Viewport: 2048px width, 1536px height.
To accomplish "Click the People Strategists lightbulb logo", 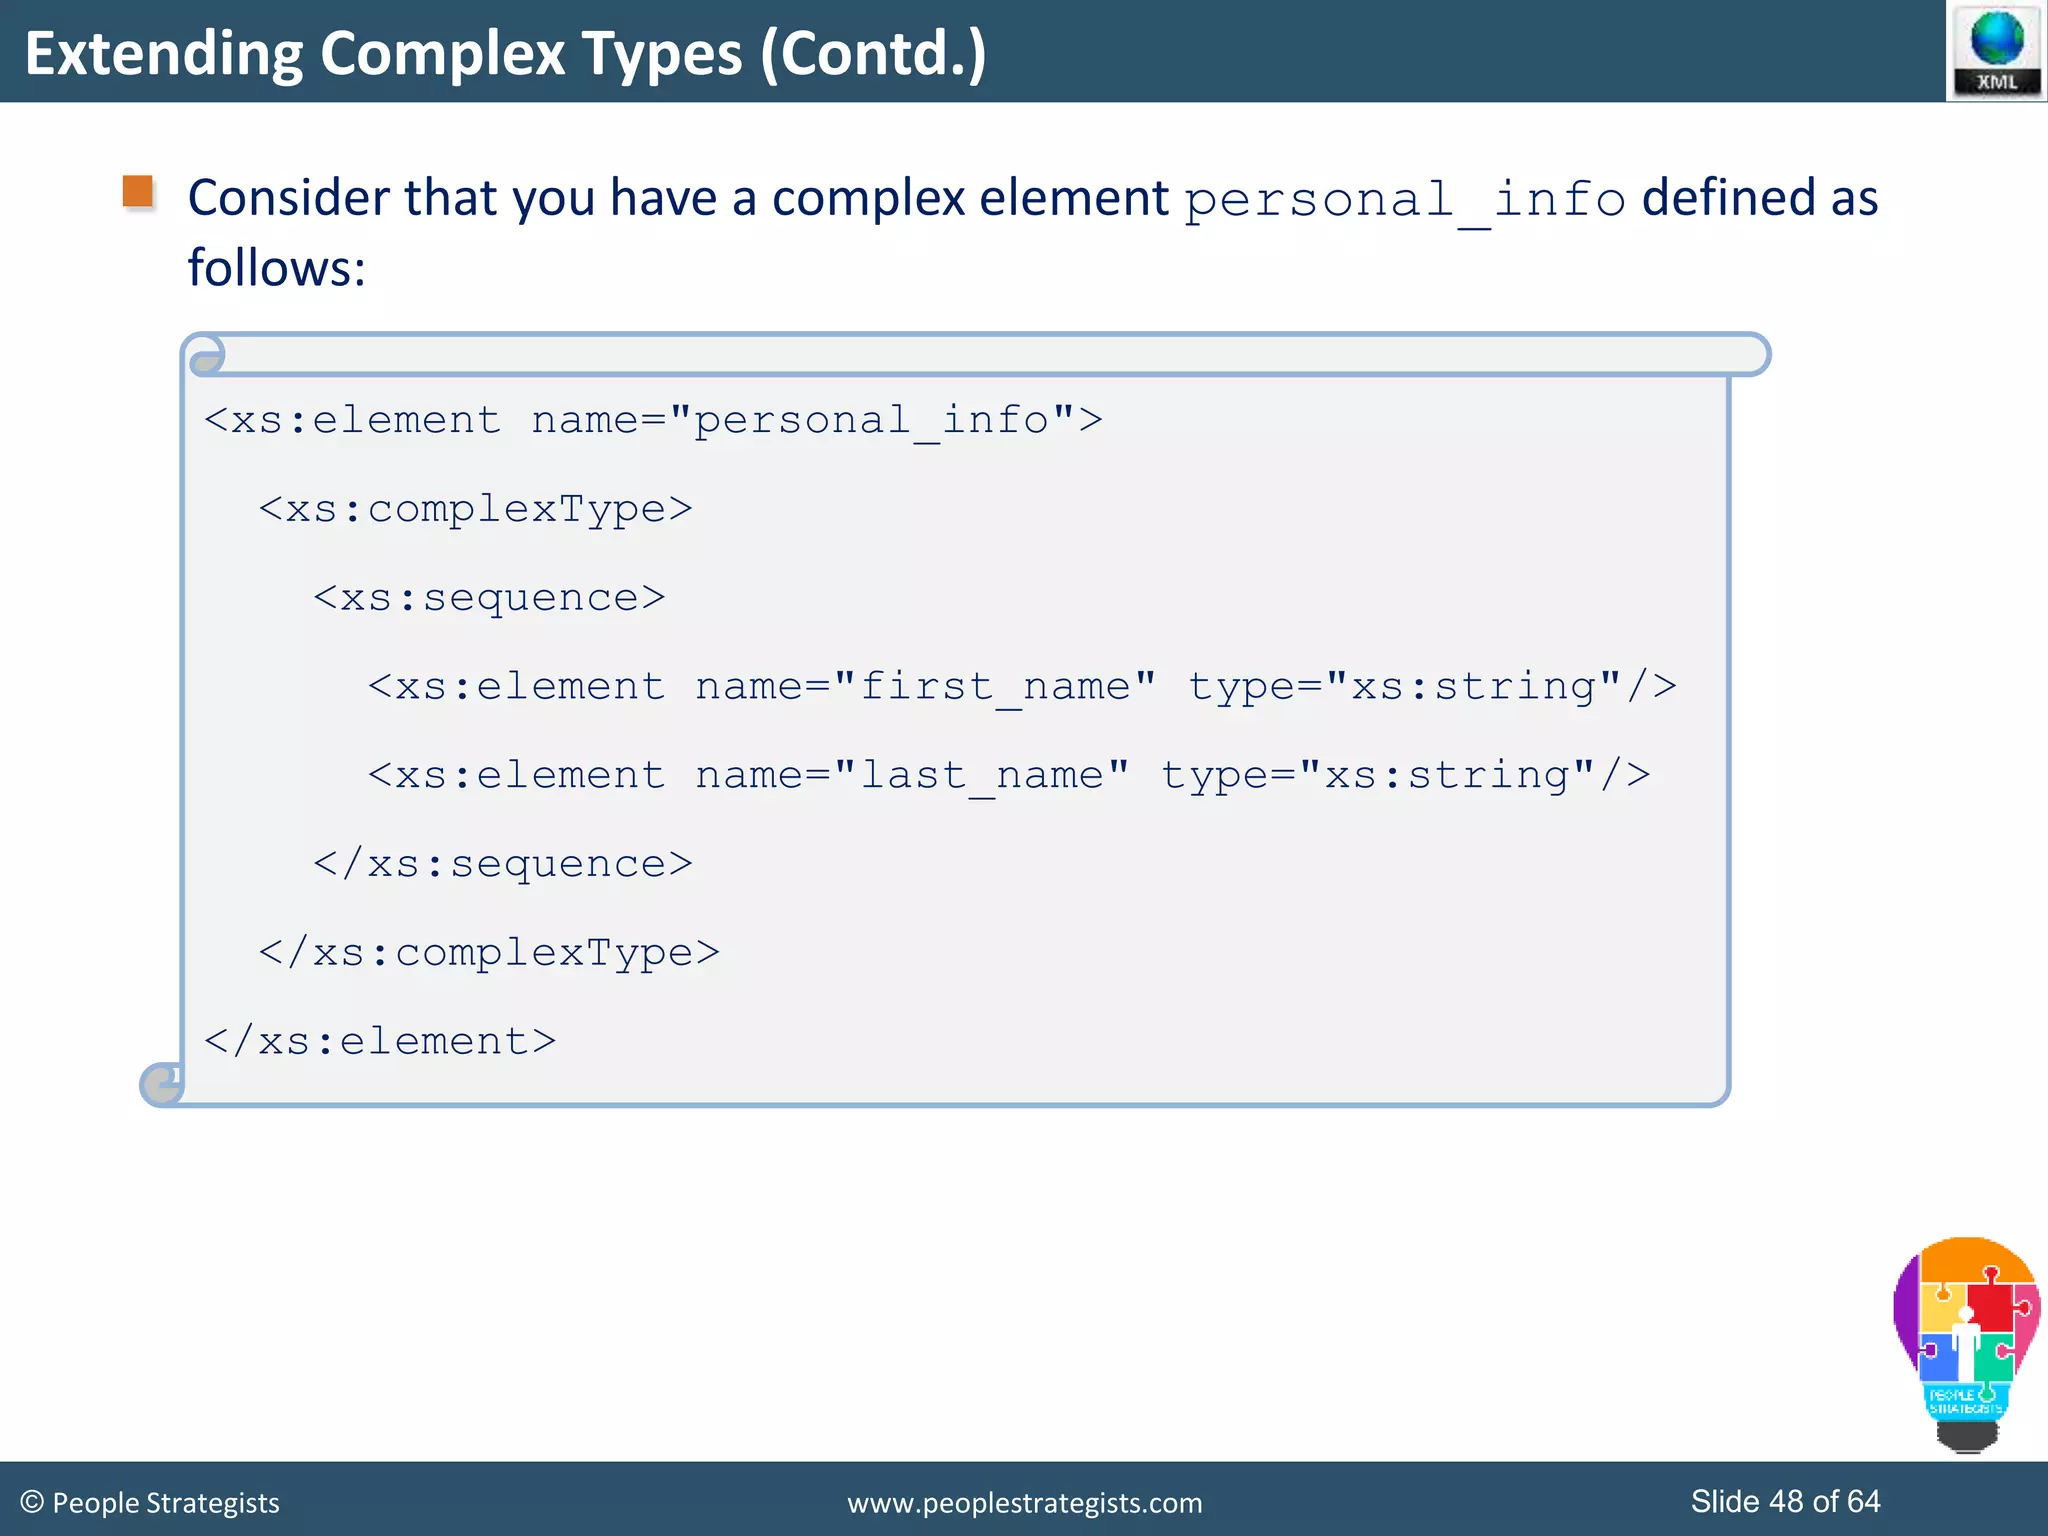I will [1966, 1345].
